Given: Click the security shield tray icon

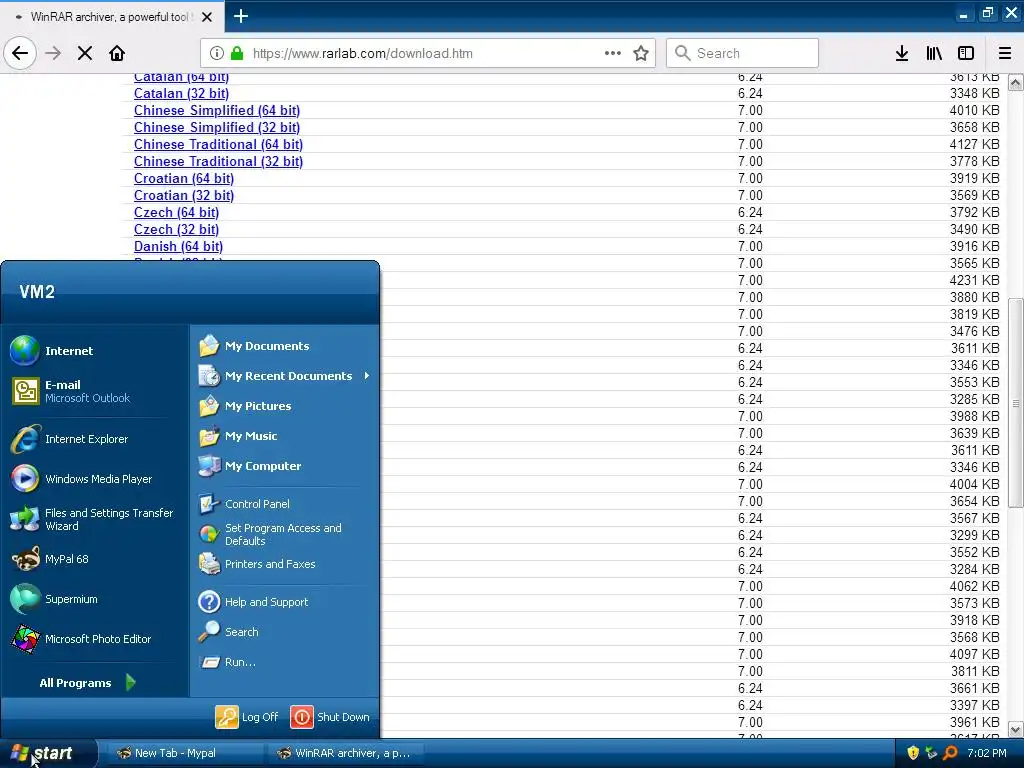Looking at the screenshot, I should [x=913, y=753].
